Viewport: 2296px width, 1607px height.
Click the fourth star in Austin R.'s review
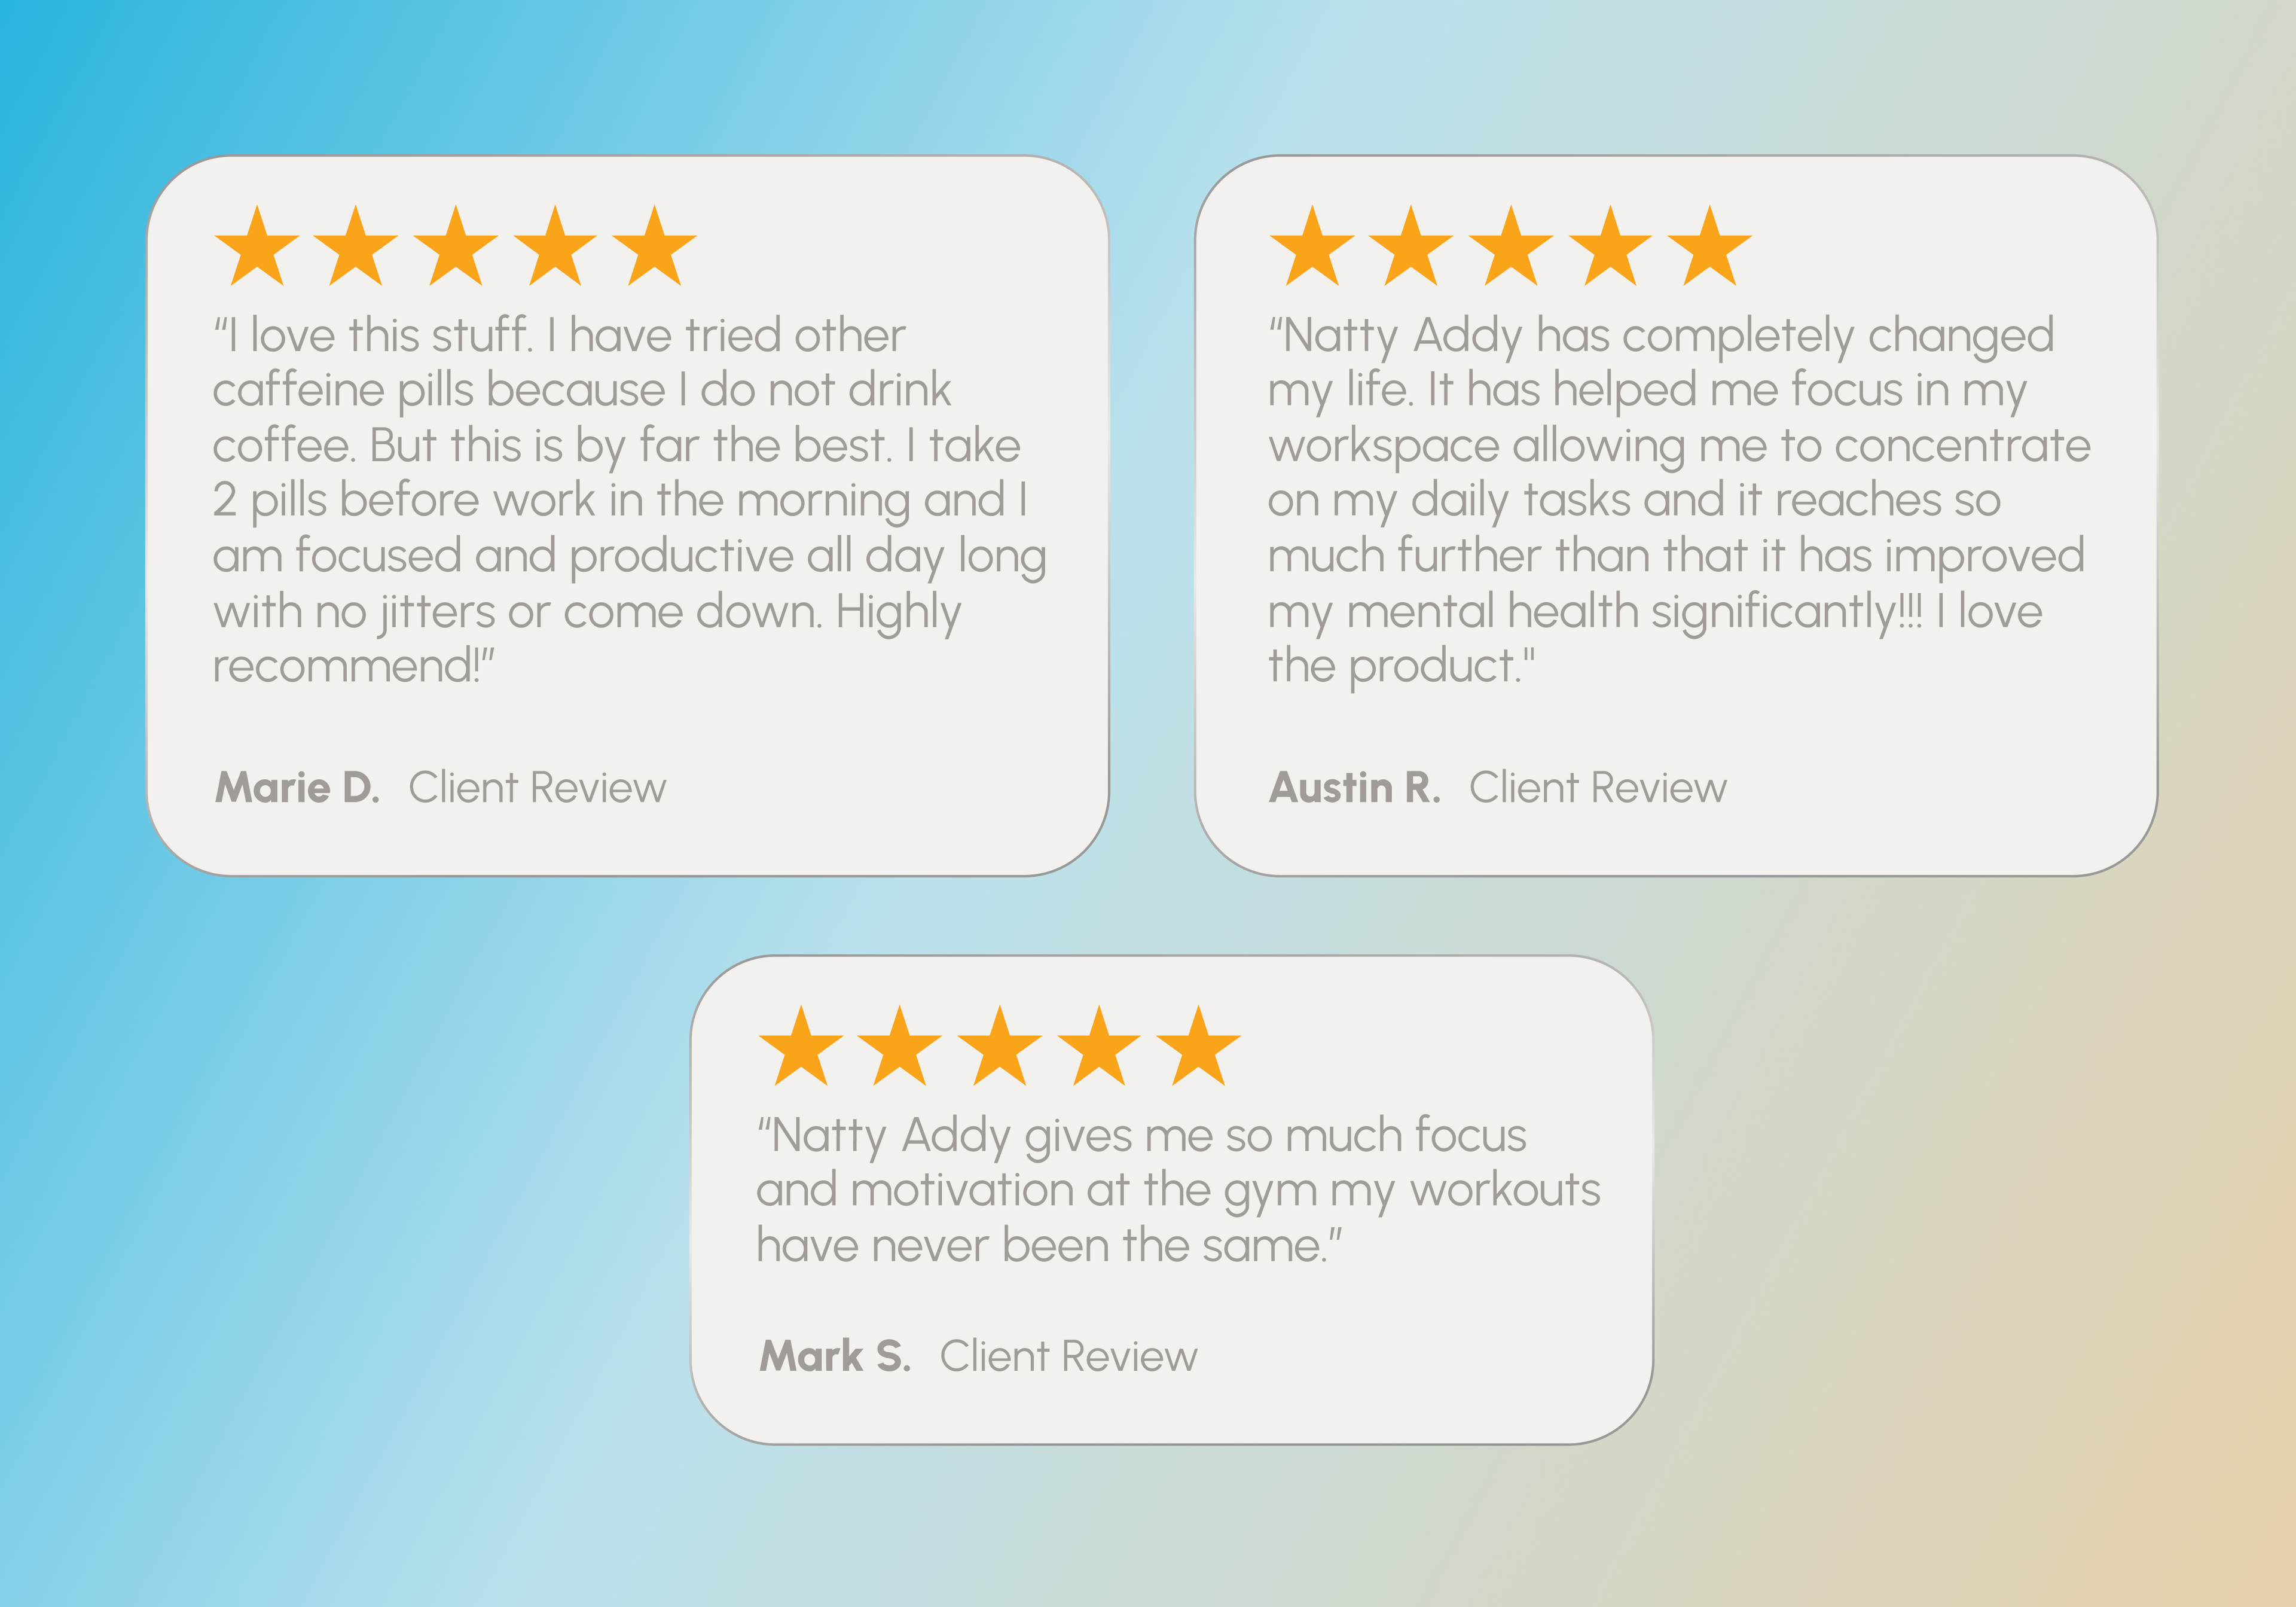pos(1610,249)
